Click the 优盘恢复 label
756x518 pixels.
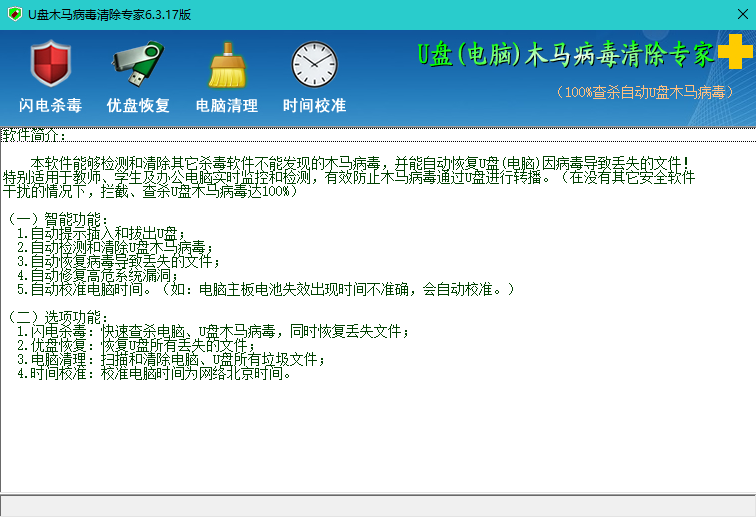pos(138,105)
